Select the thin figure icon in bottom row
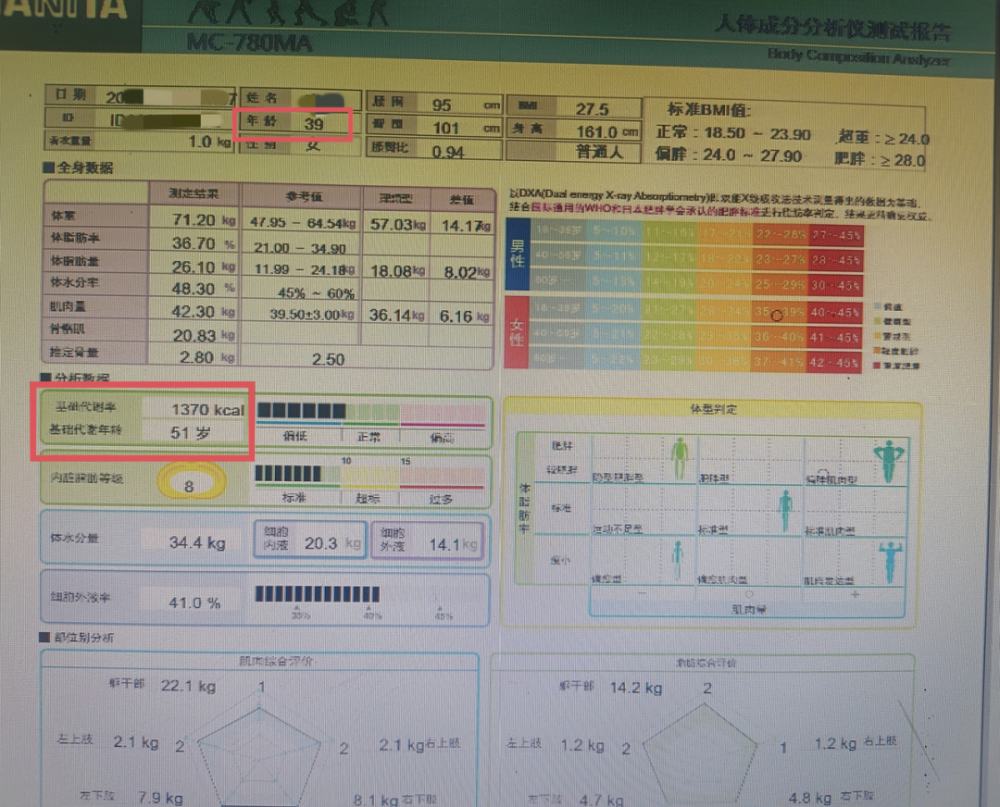This screenshot has height=807, width=1000. pos(678,560)
